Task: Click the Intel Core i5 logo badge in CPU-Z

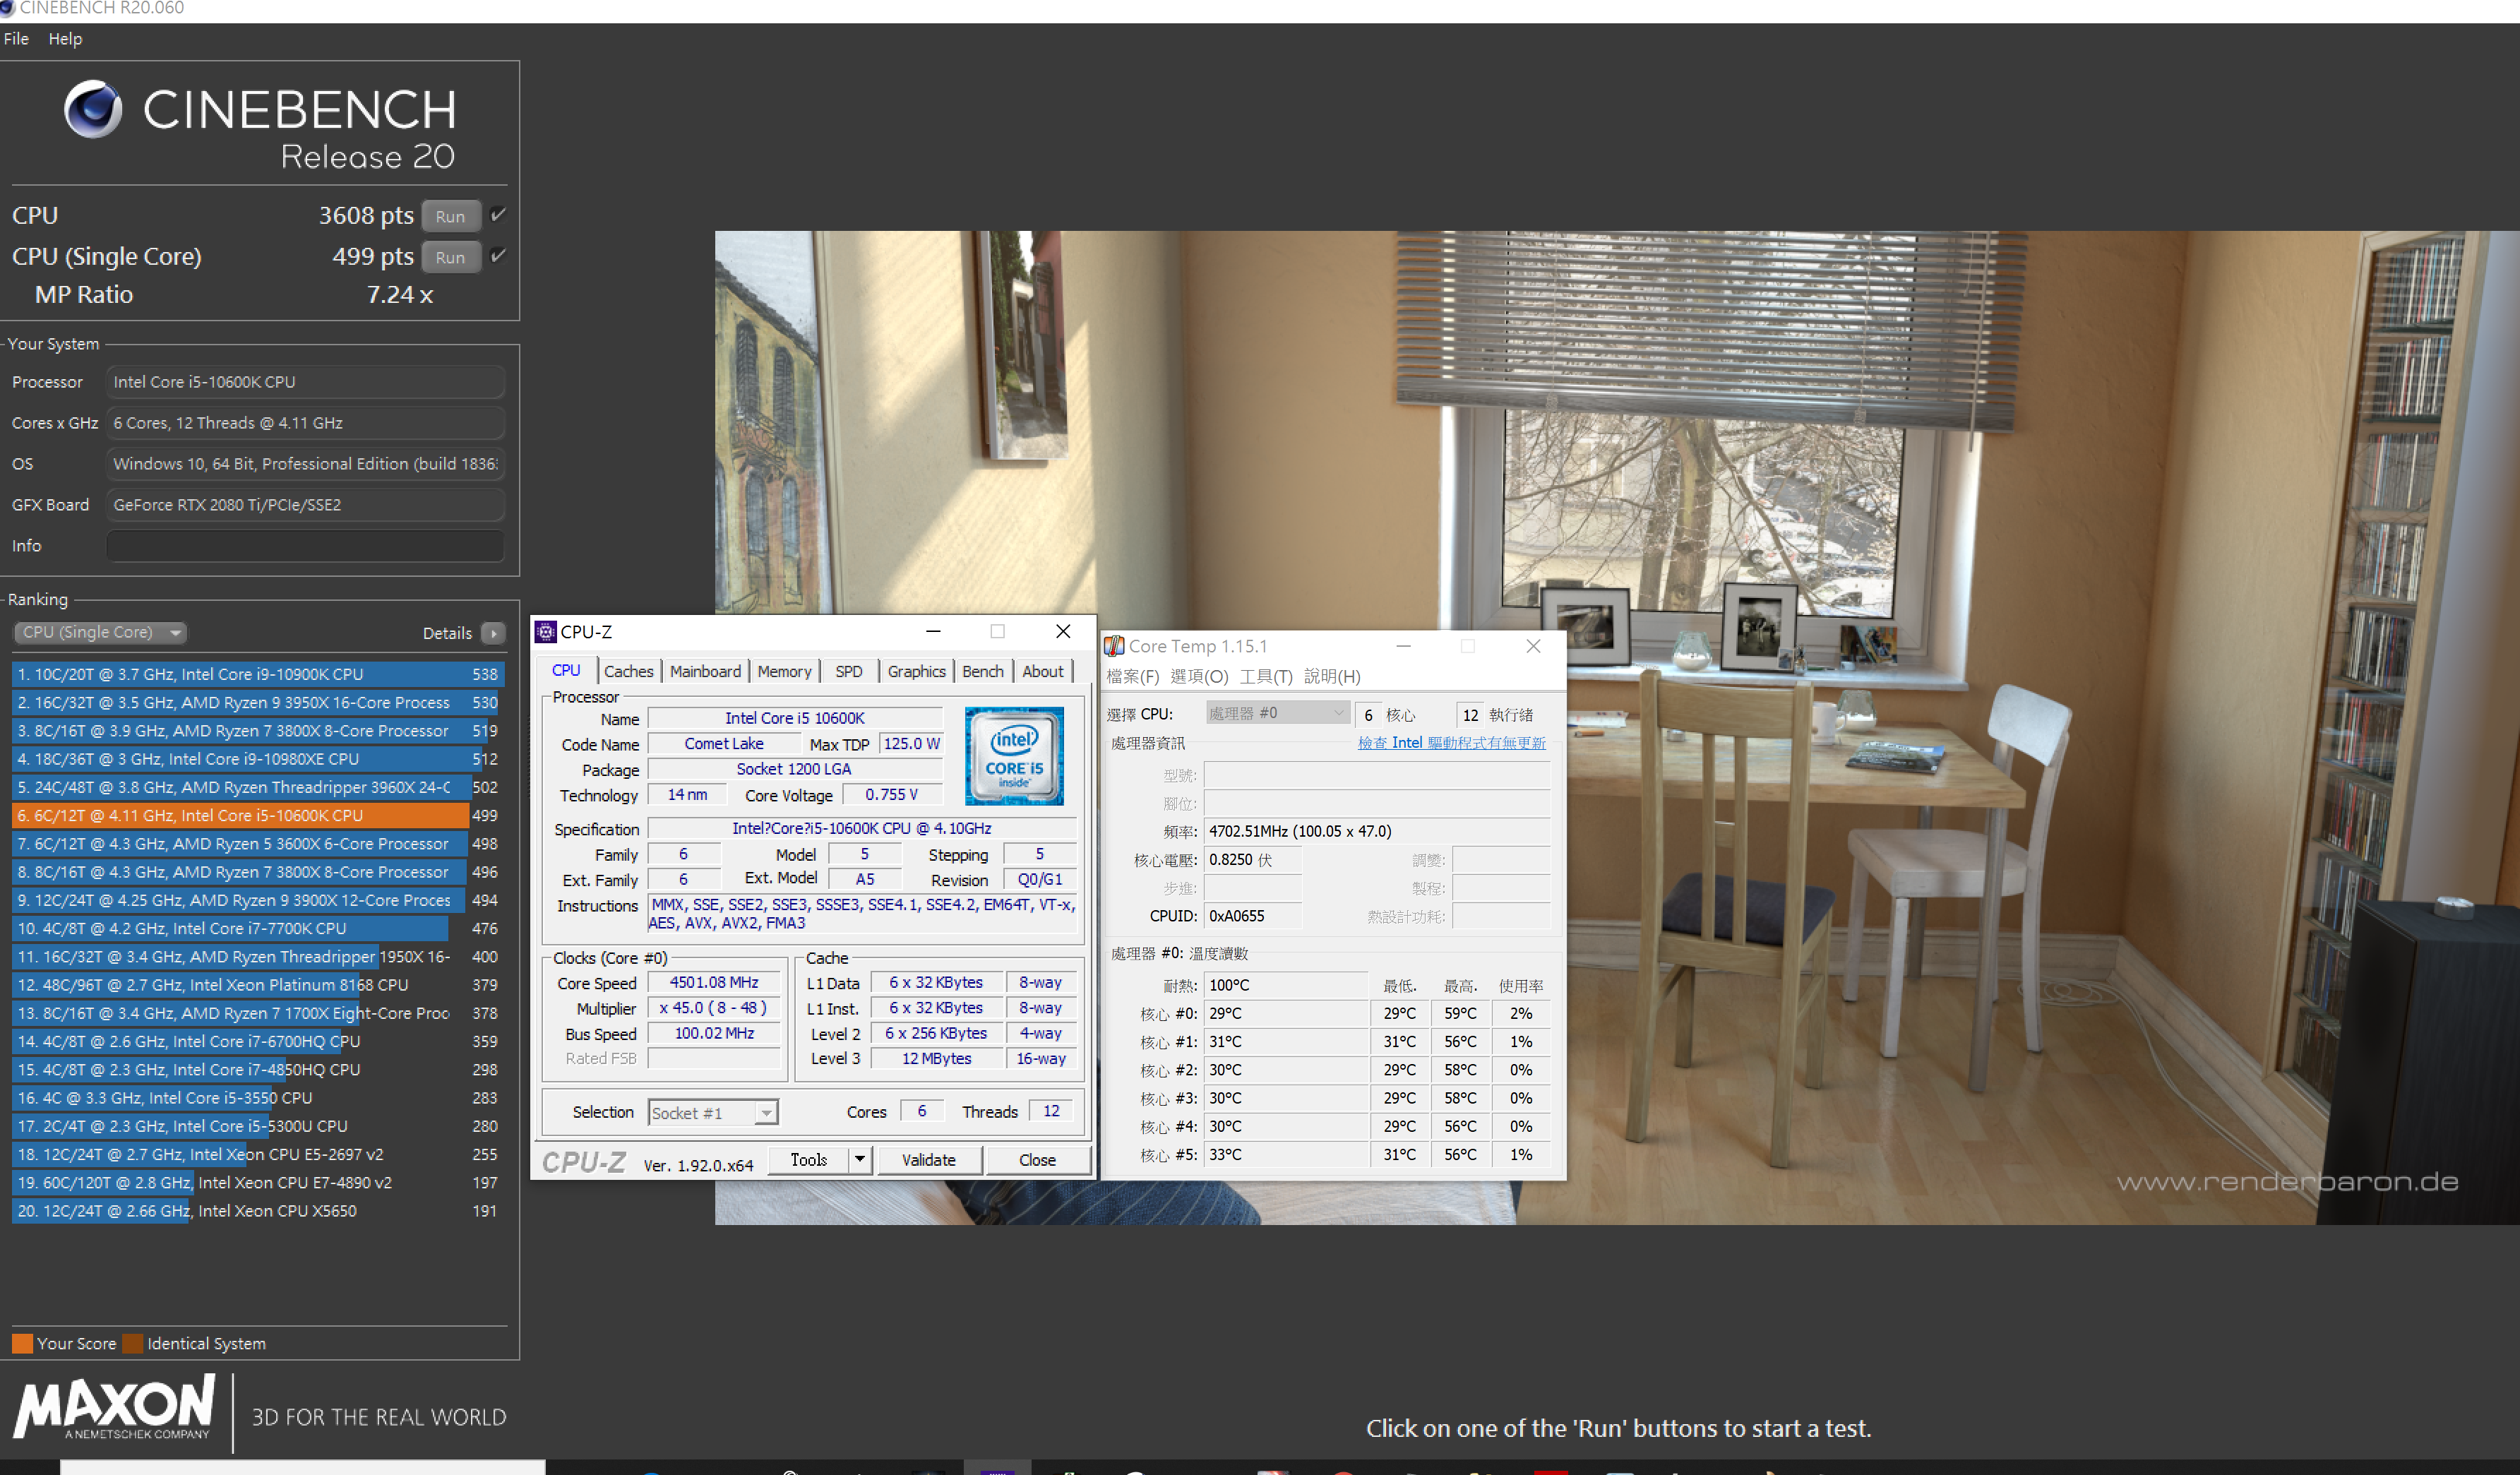Action: tap(1014, 756)
